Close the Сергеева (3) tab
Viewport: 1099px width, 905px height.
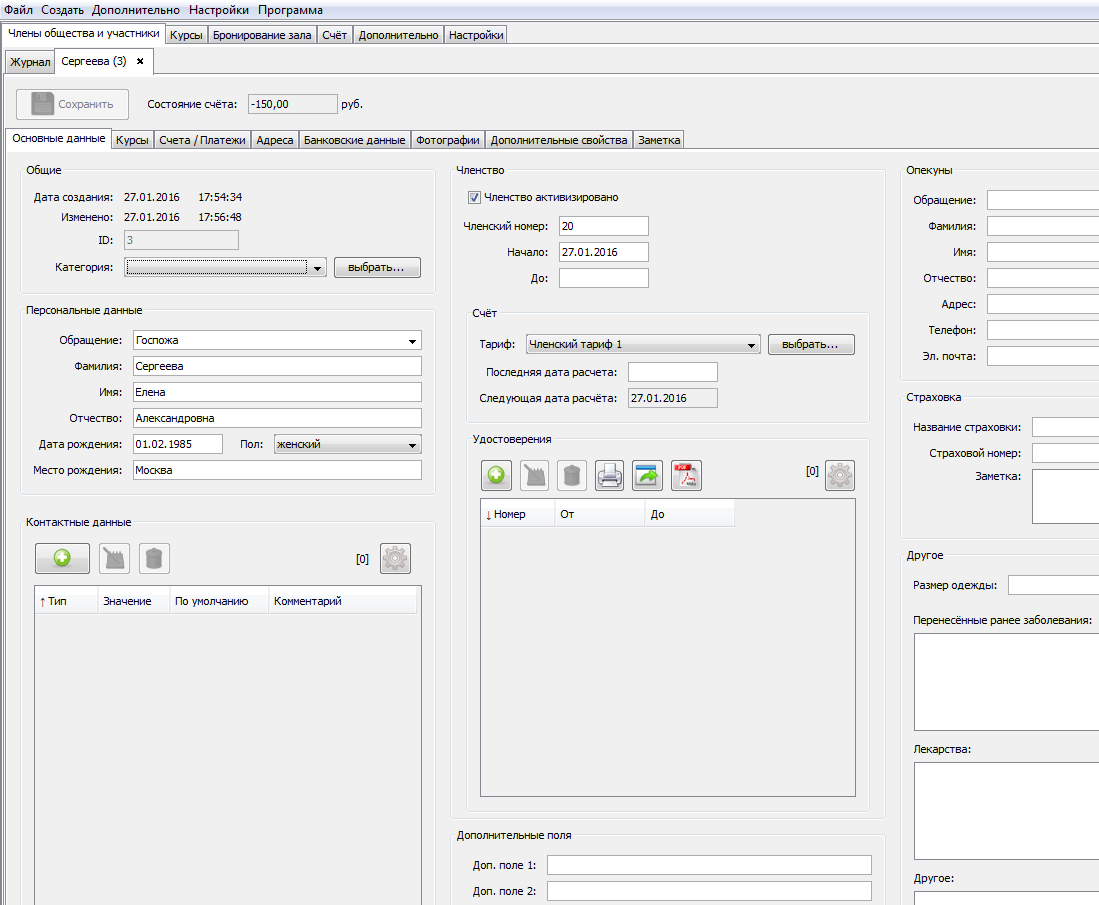pos(140,61)
